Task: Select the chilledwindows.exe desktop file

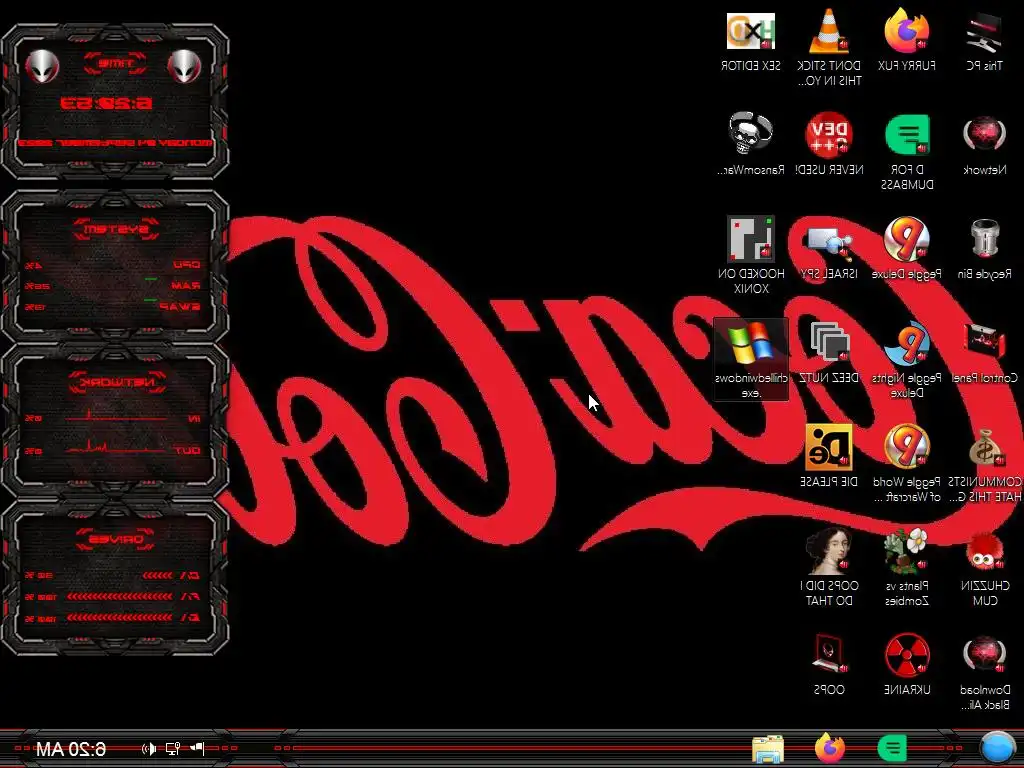Action: (750, 360)
